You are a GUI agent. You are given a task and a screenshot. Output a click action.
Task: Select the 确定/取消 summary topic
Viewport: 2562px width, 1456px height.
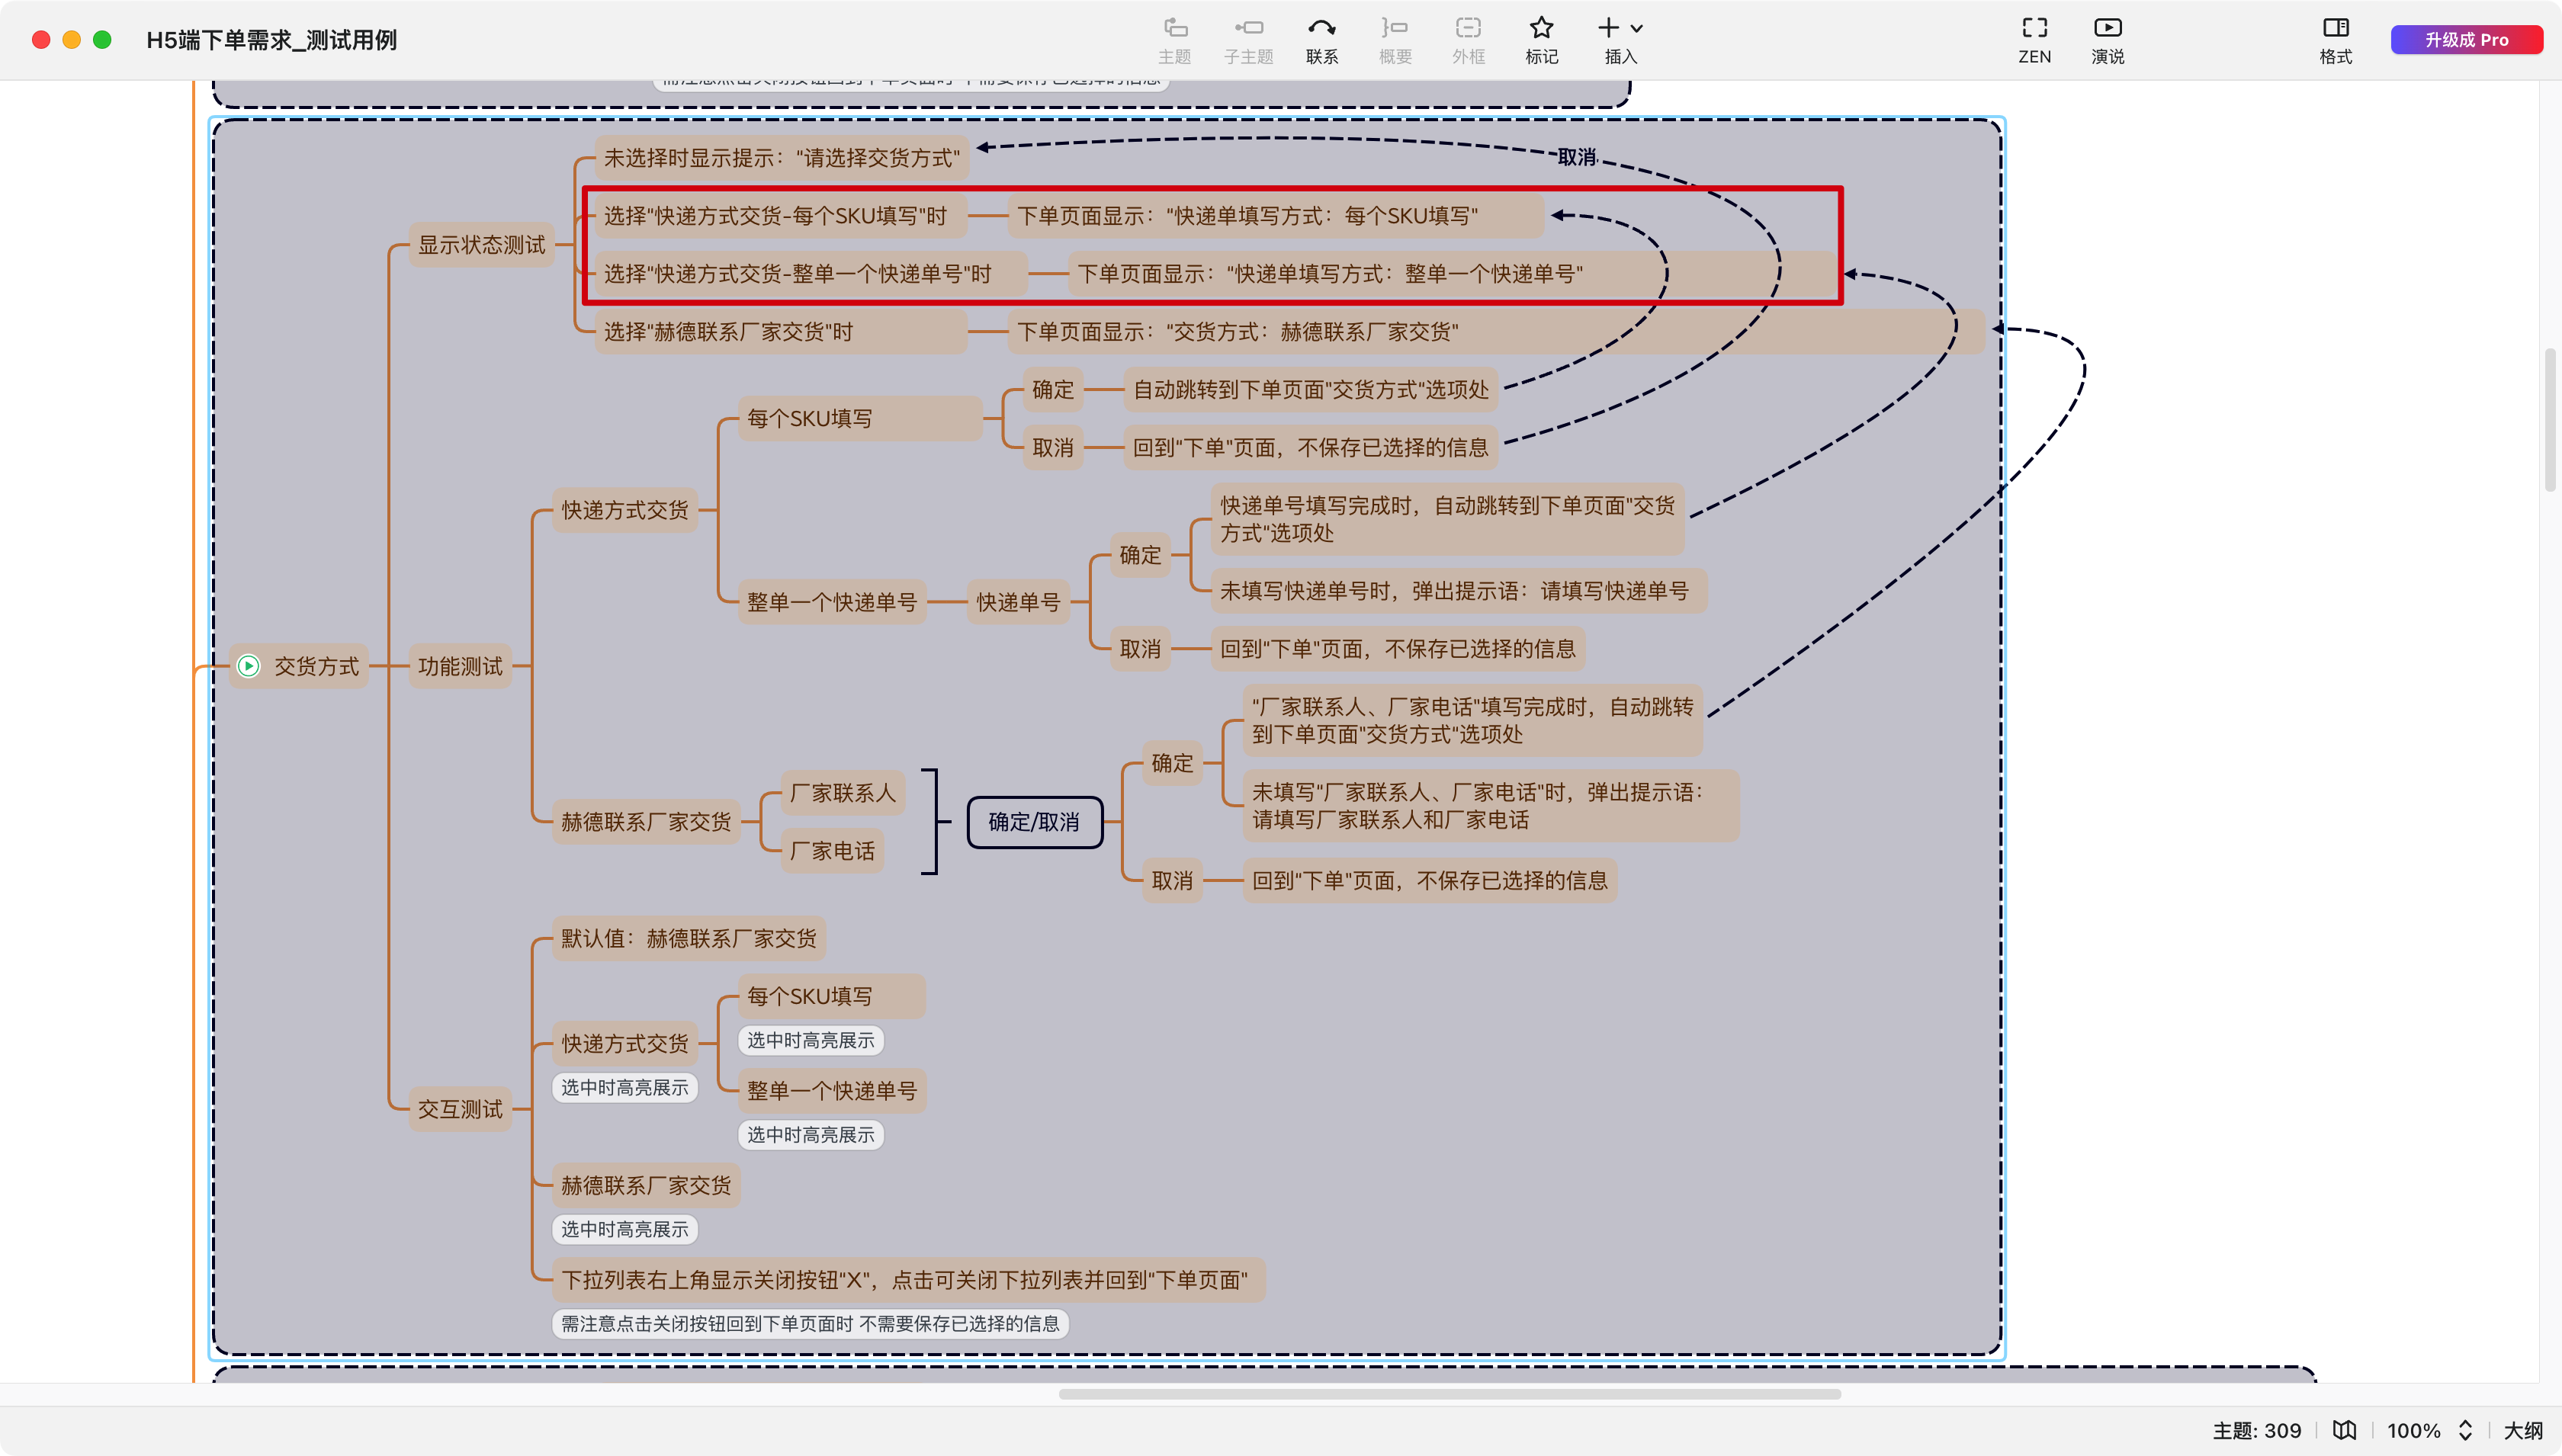(1034, 822)
